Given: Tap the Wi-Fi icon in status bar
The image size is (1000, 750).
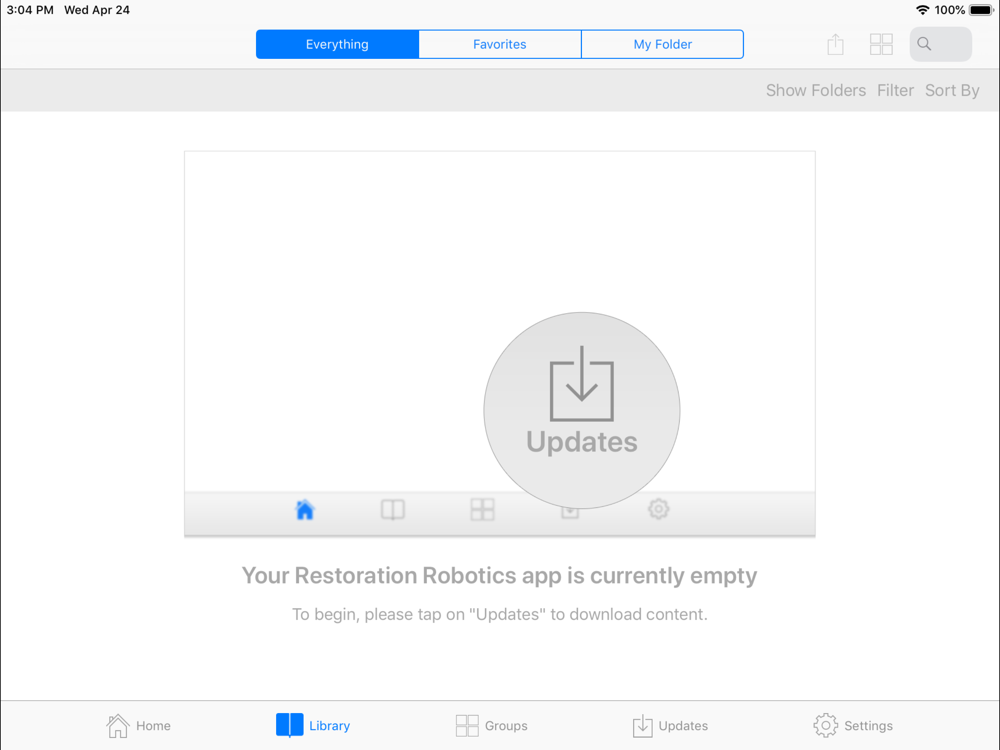Looking at the screenshot, I should [x=922, y=10].
